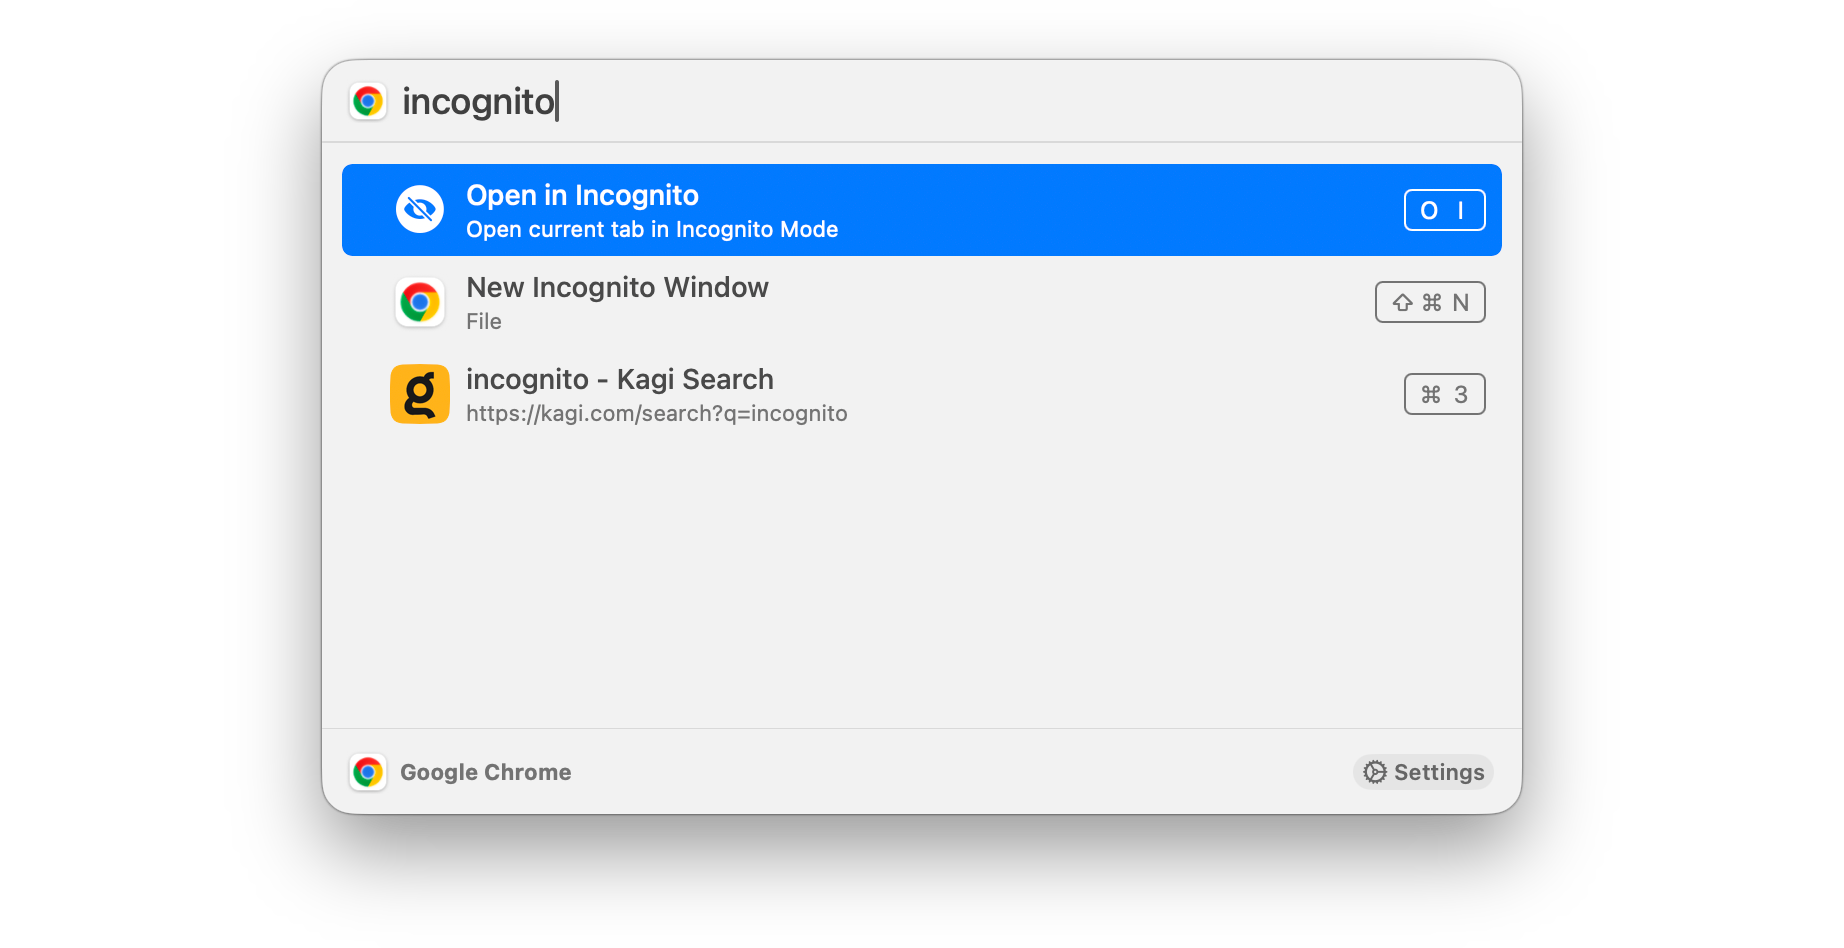Click the kagi.com search URL text

(x=656, y=414)
